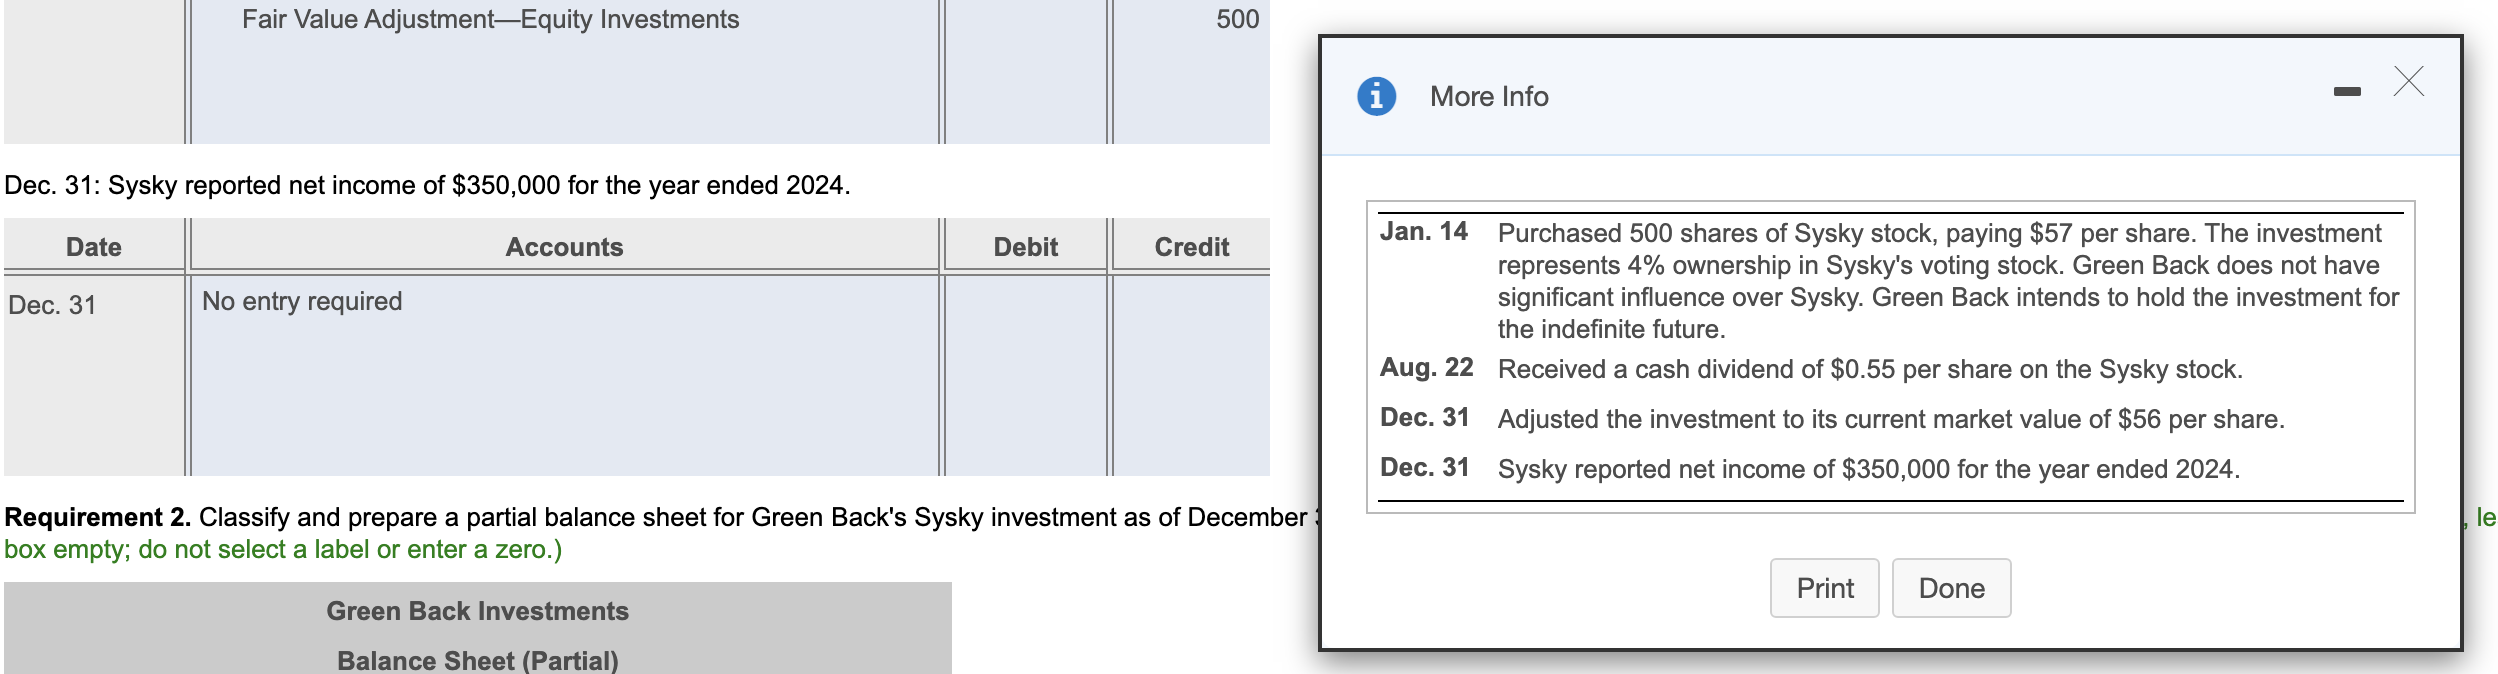Screen dimensions: 2498x674
Task: Click the blue info icon in More Info
Action: pos(1376,96)
